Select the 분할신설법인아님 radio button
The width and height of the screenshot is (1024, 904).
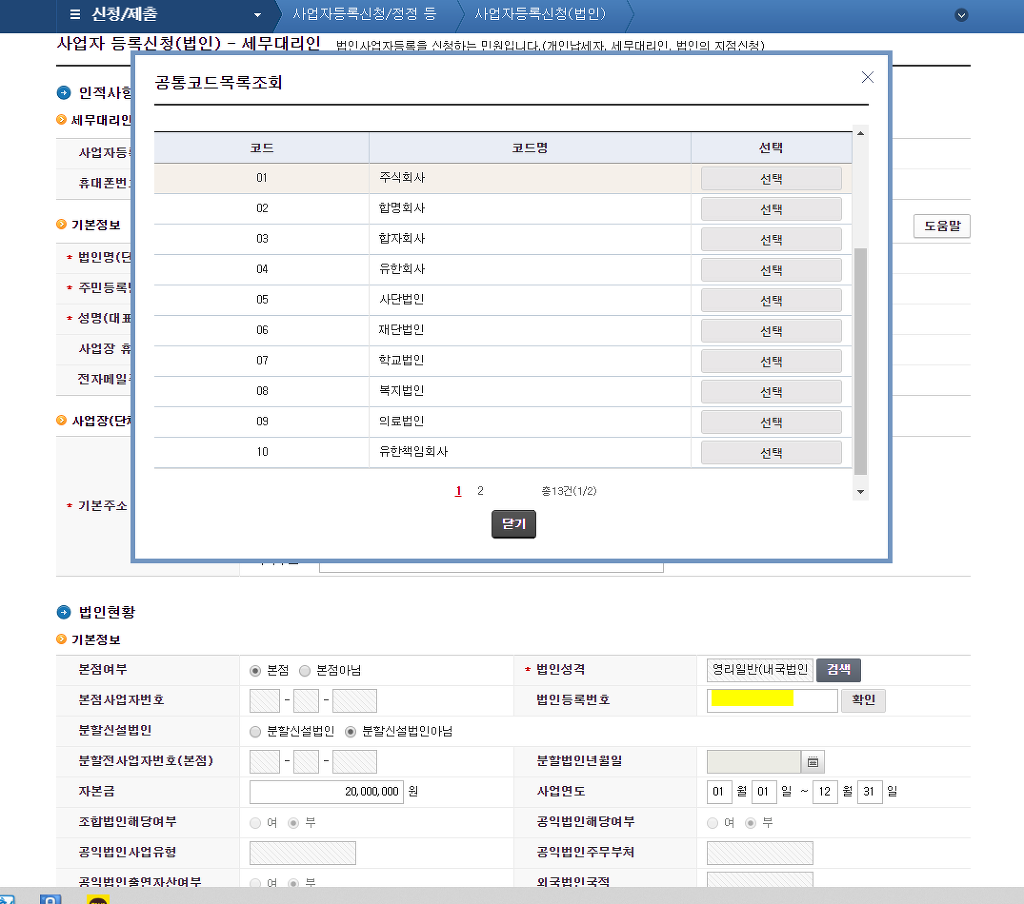click(351, 732)
